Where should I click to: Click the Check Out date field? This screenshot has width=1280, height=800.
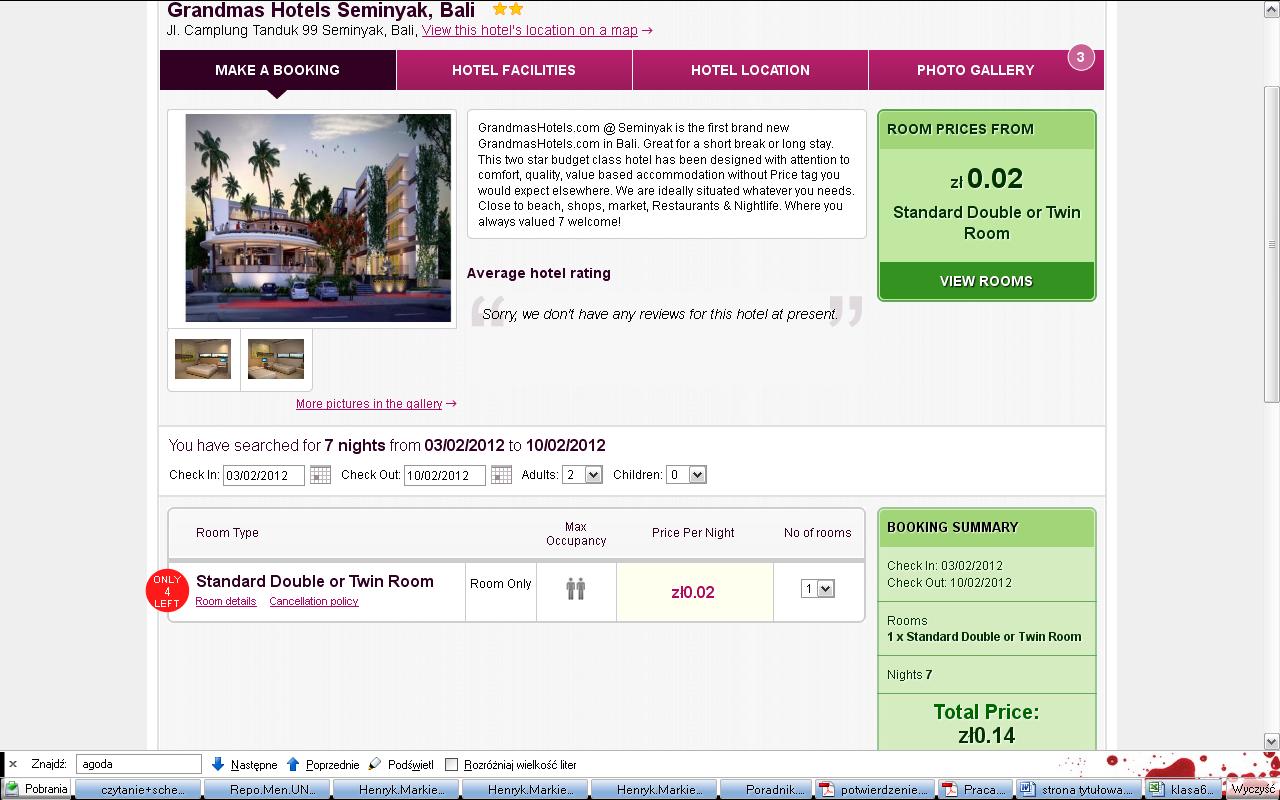[445, 475]
